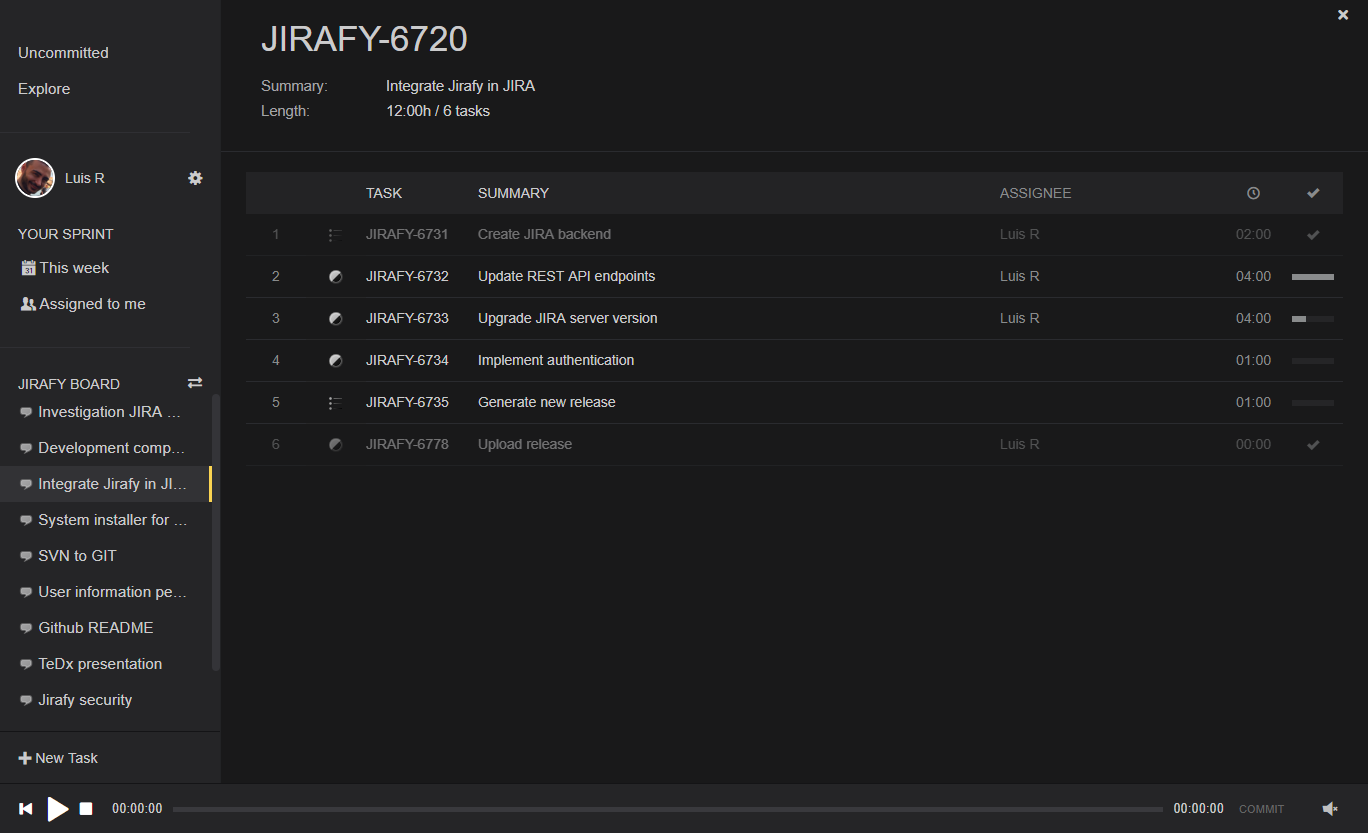Close the JIRAFY-6720 detail view
1368x833 pixels.
pos(1343,15)
